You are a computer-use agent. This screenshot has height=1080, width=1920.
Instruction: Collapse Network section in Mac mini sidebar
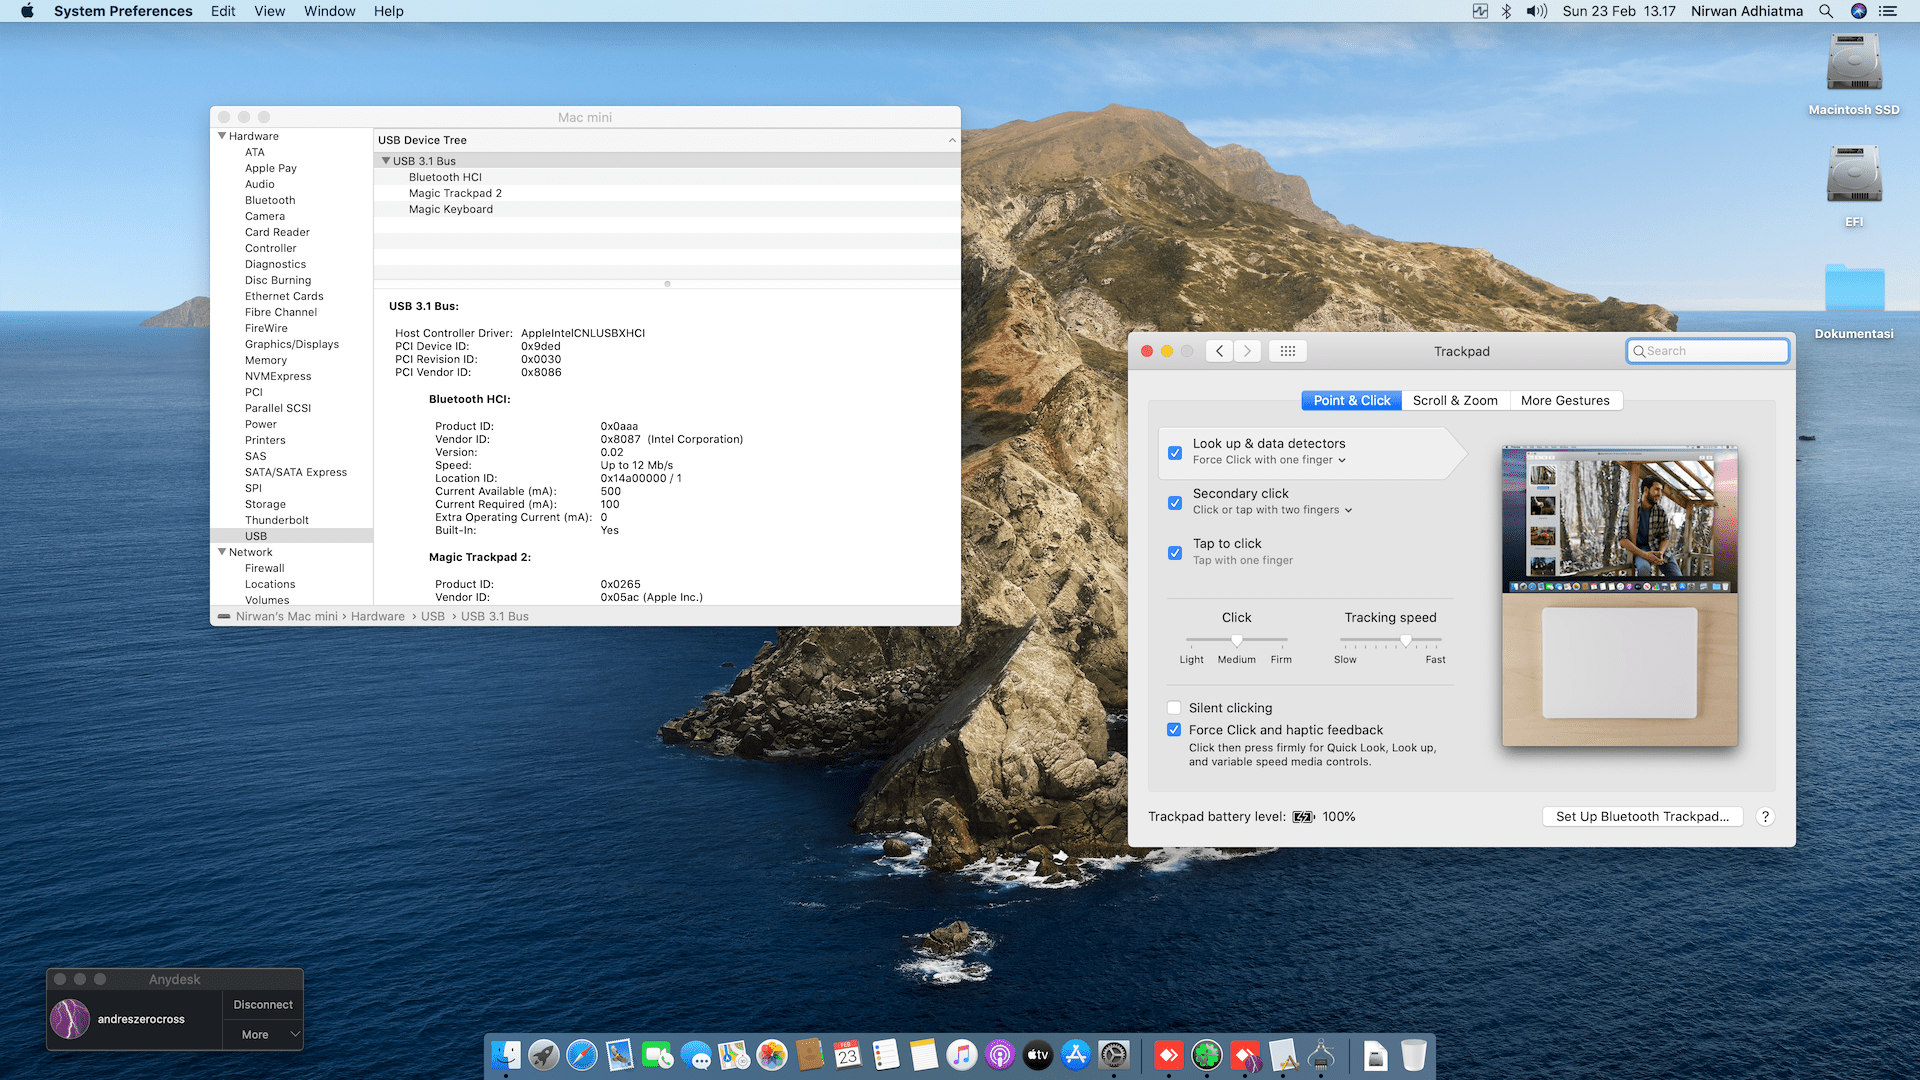(222, 552)
